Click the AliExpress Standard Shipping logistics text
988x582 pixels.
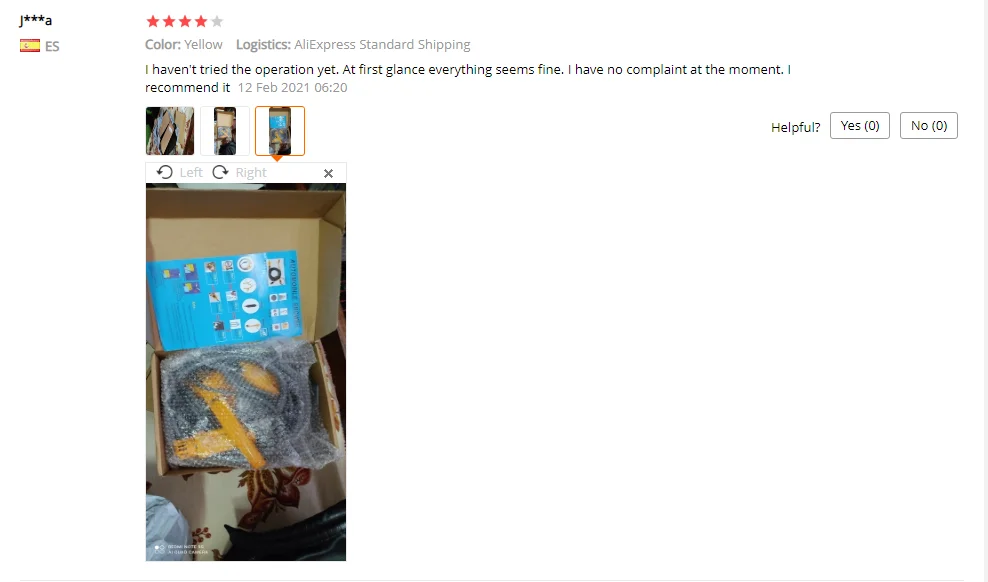[382, 45]
